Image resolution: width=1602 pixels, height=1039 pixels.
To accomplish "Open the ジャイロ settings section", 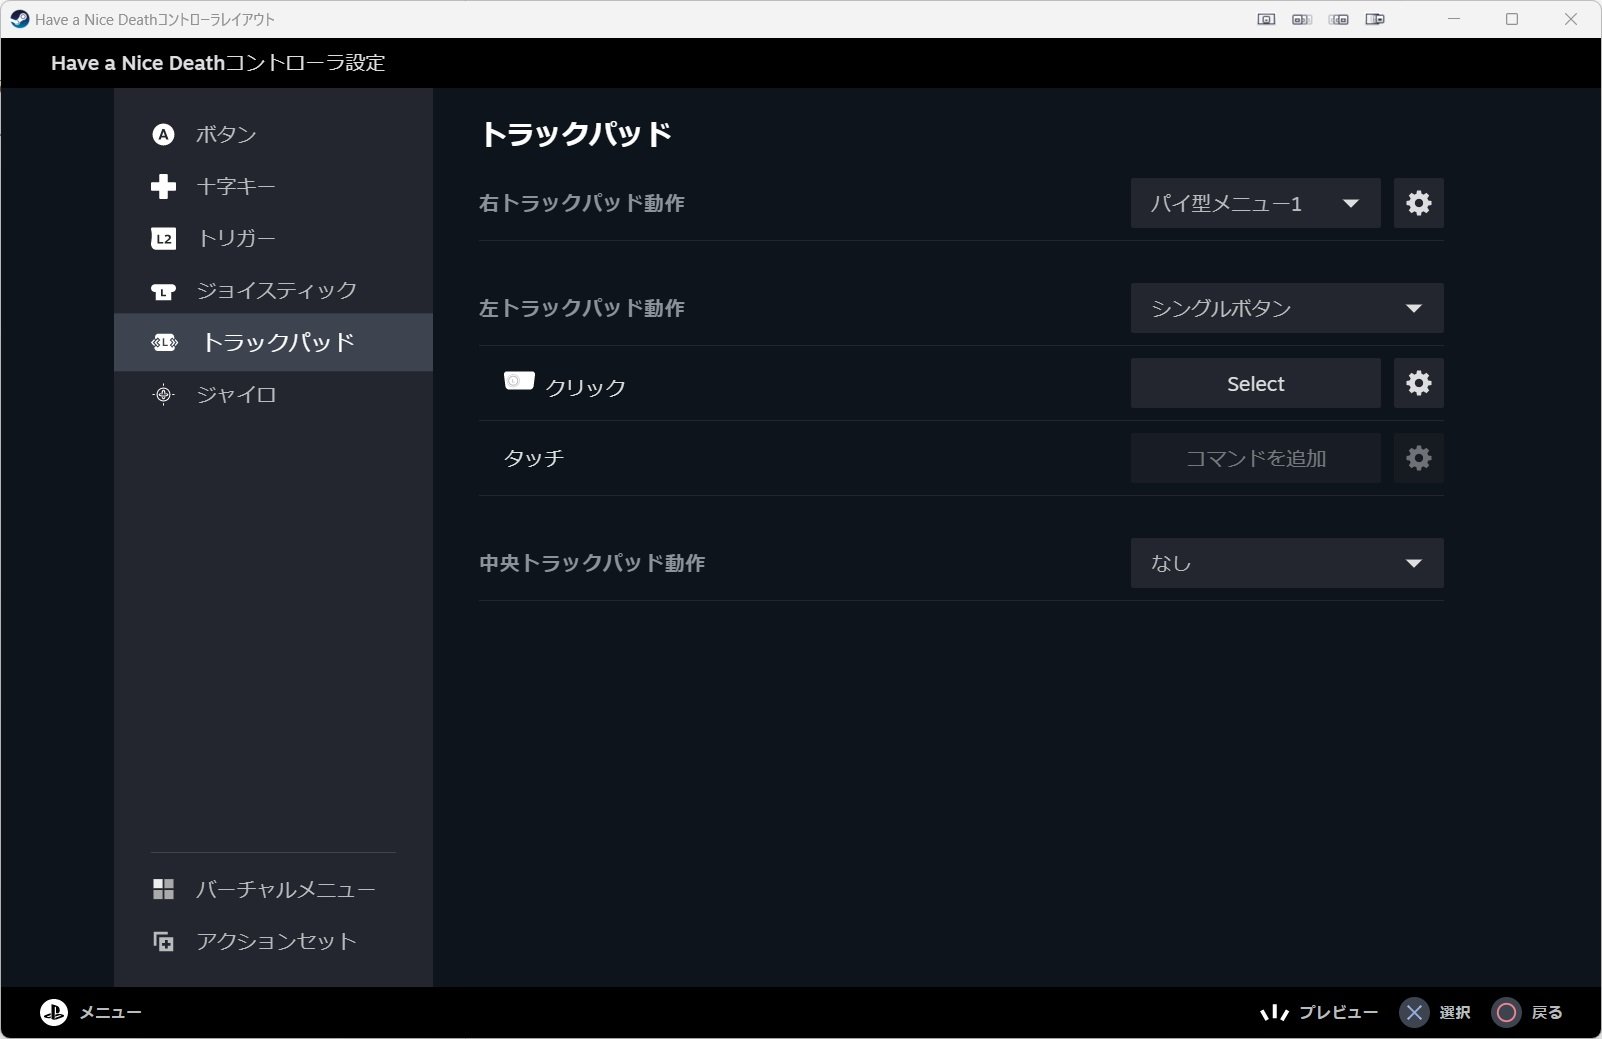I will click(x=273, y=394).
